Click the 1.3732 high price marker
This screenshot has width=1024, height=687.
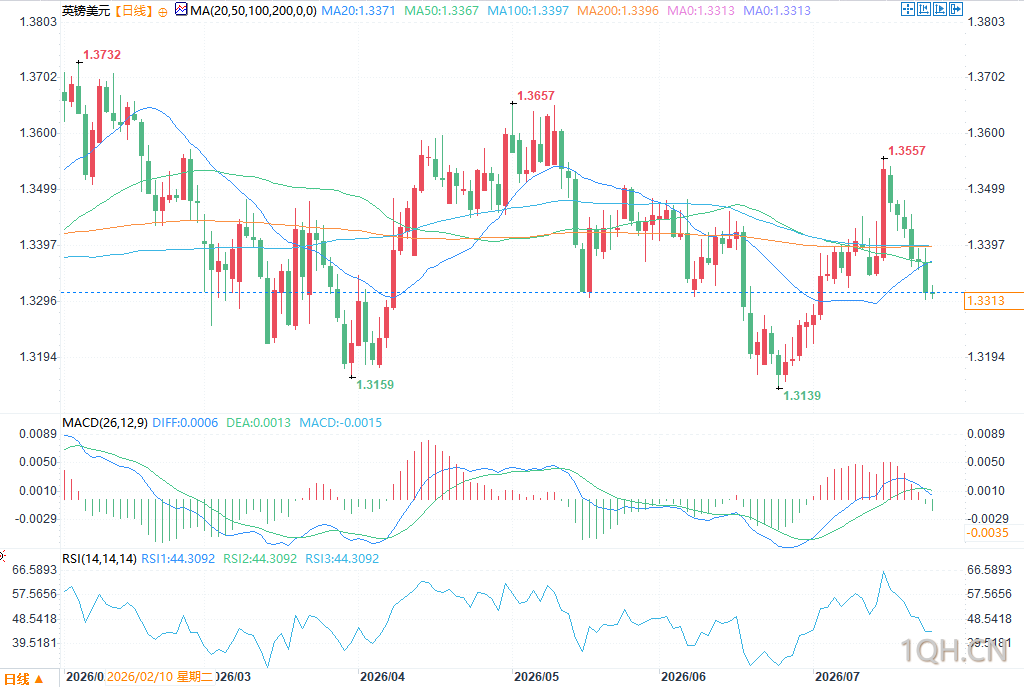coord(102,55)
